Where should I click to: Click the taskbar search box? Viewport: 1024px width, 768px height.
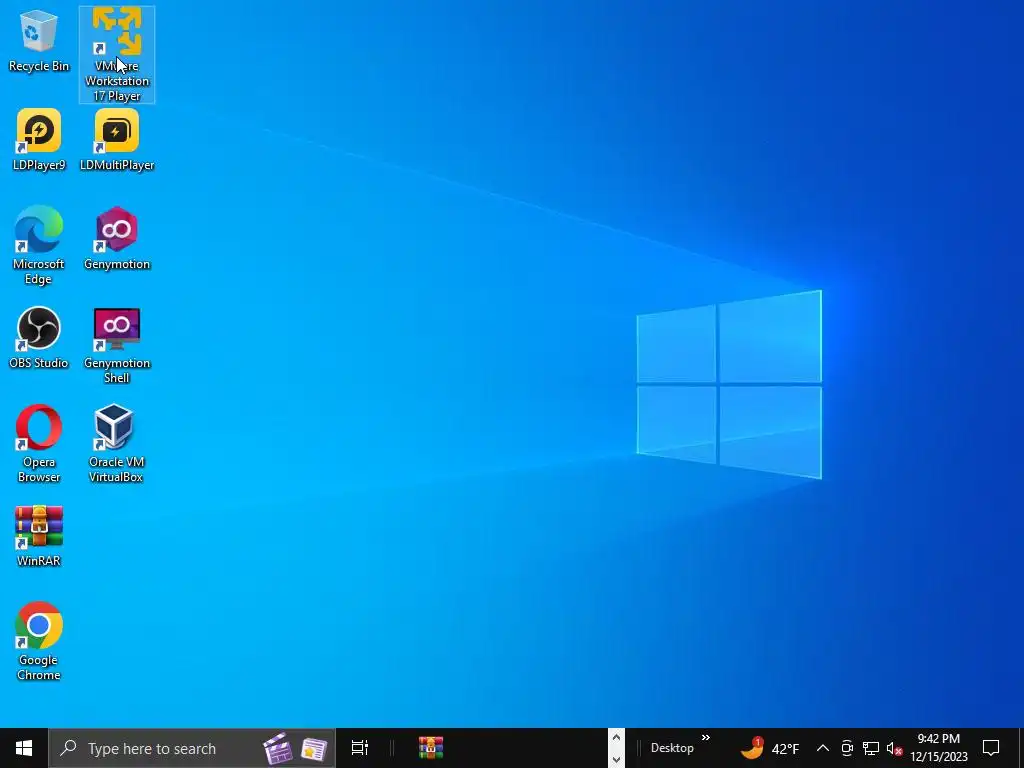(192, 748)
